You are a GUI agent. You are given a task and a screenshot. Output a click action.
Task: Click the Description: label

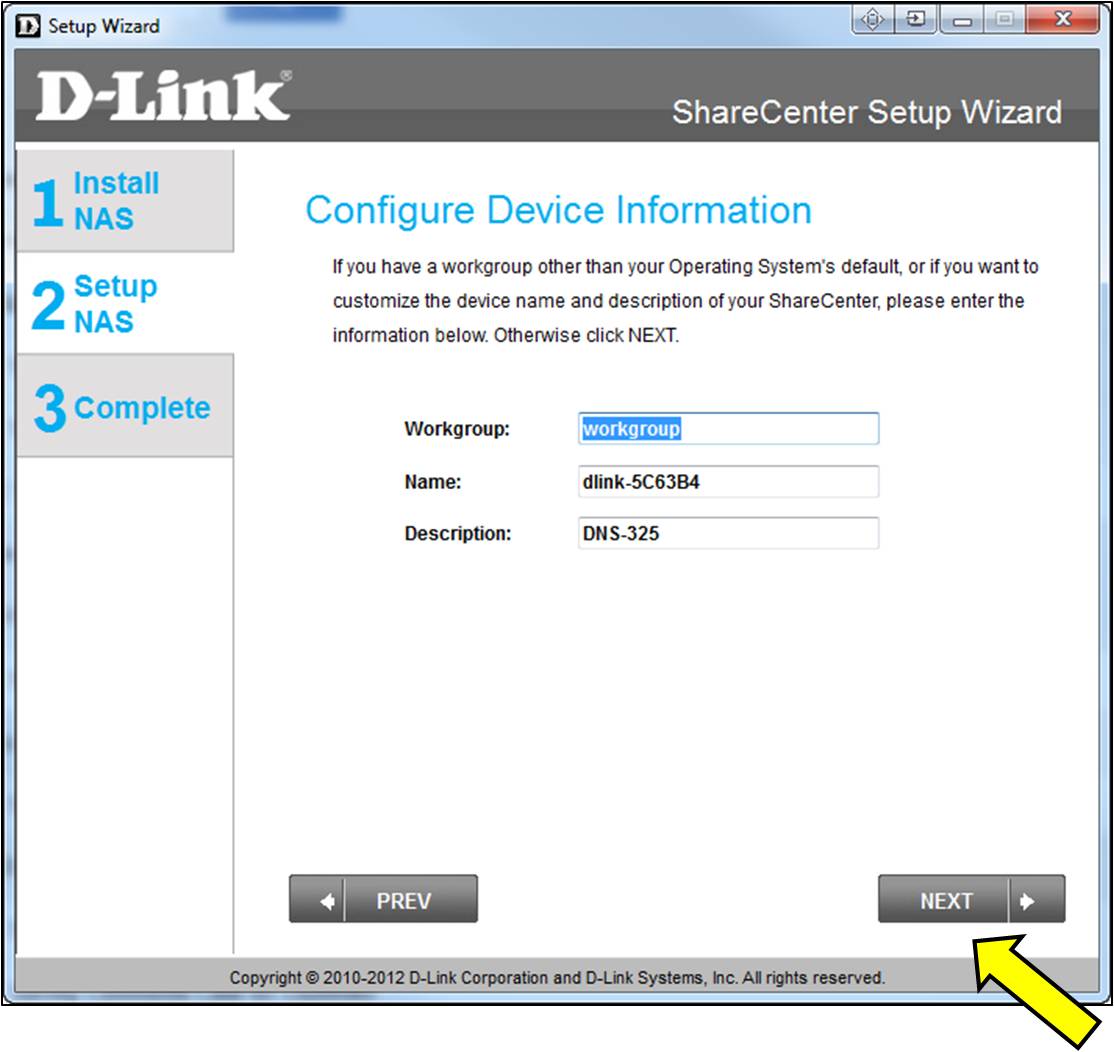coord(458,533)
